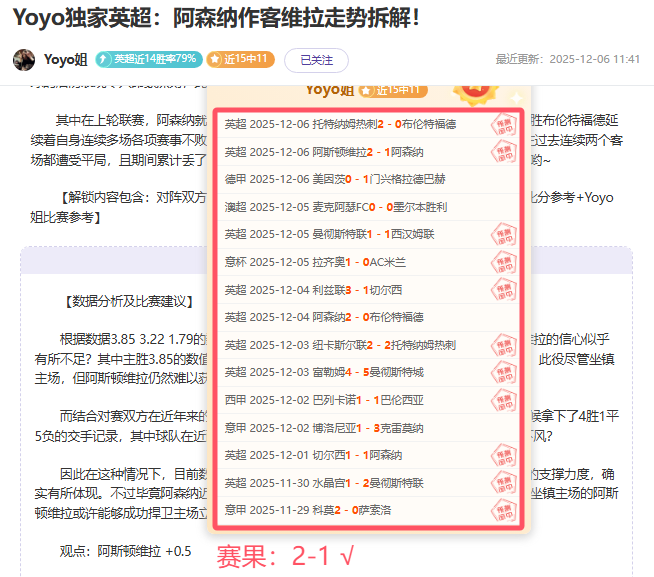Click the 英超近14胜率79% badge

146,59
